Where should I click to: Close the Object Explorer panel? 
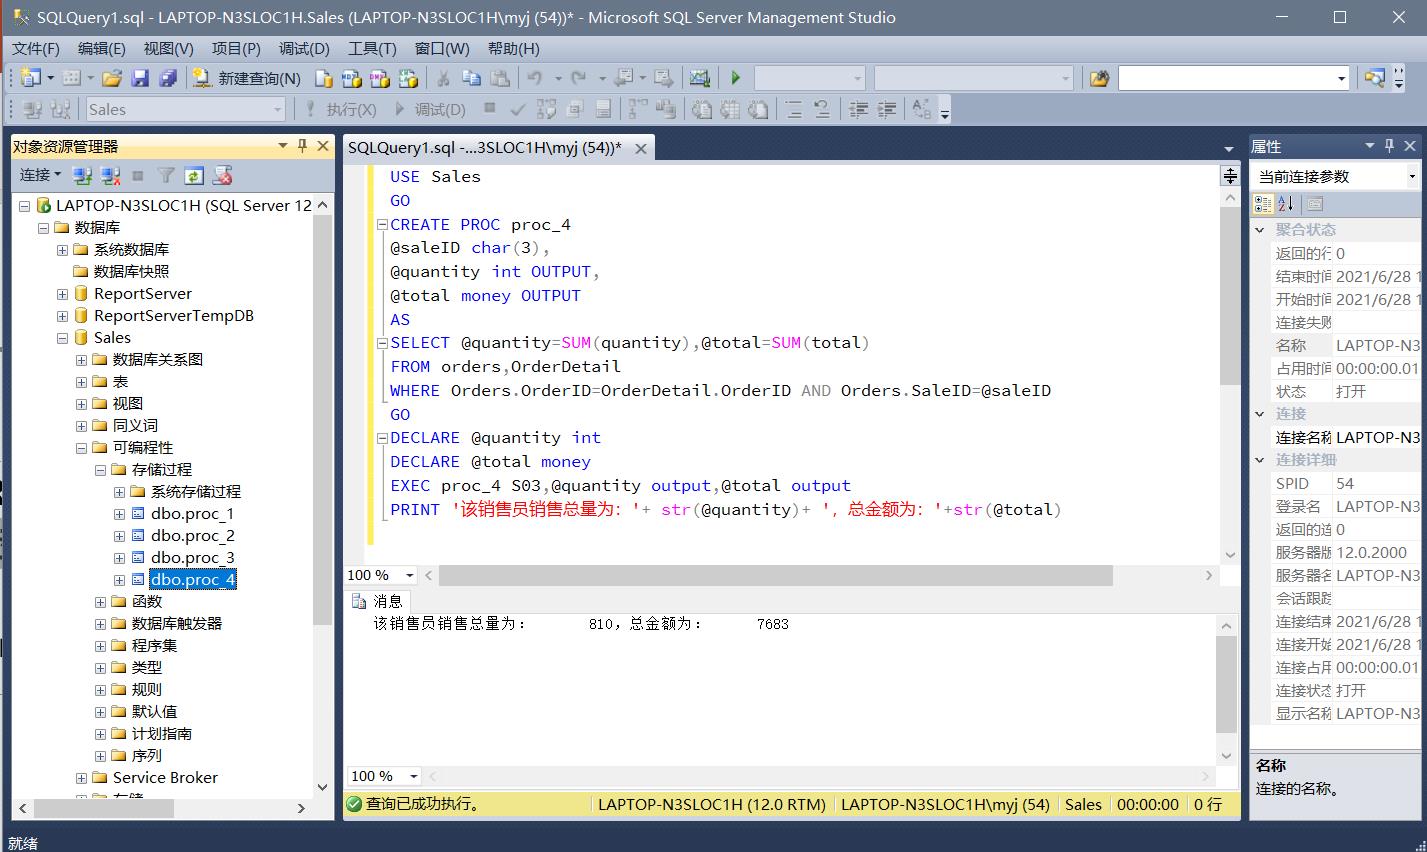pyautogui.click(x=323, y=146)
